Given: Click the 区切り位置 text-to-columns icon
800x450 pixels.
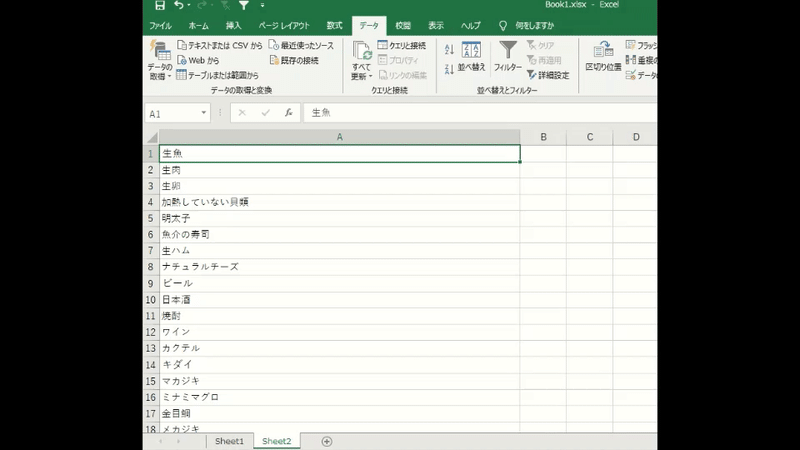Looking at the screenshot, I should (x=603, y=56).
